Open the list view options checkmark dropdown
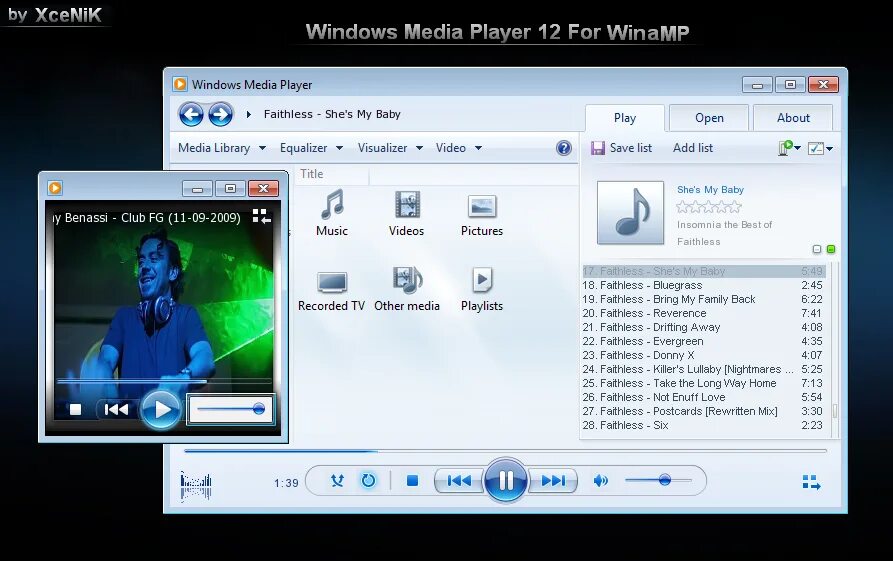The width and height of the screenshot is (893, 561). click(821, 149)
